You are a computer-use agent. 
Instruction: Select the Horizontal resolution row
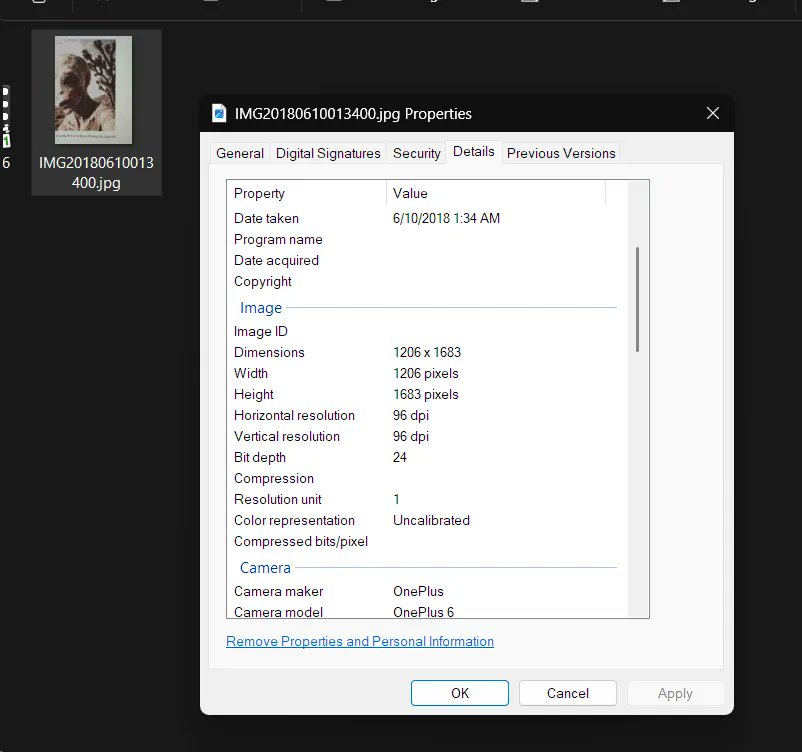pyautogui.click(x=426, y=415)
